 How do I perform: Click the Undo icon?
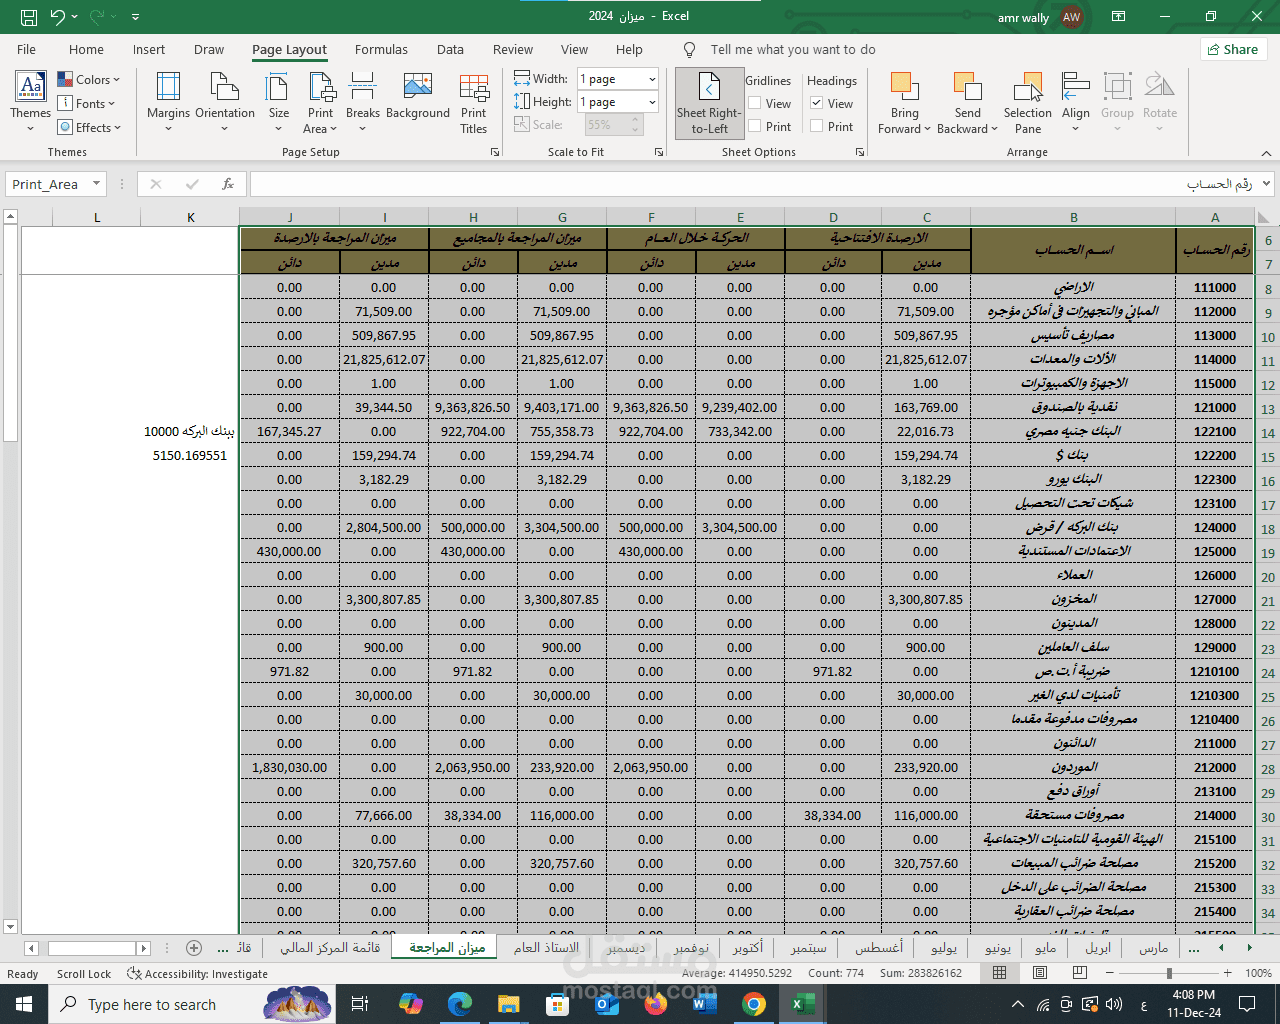(58, 17)
